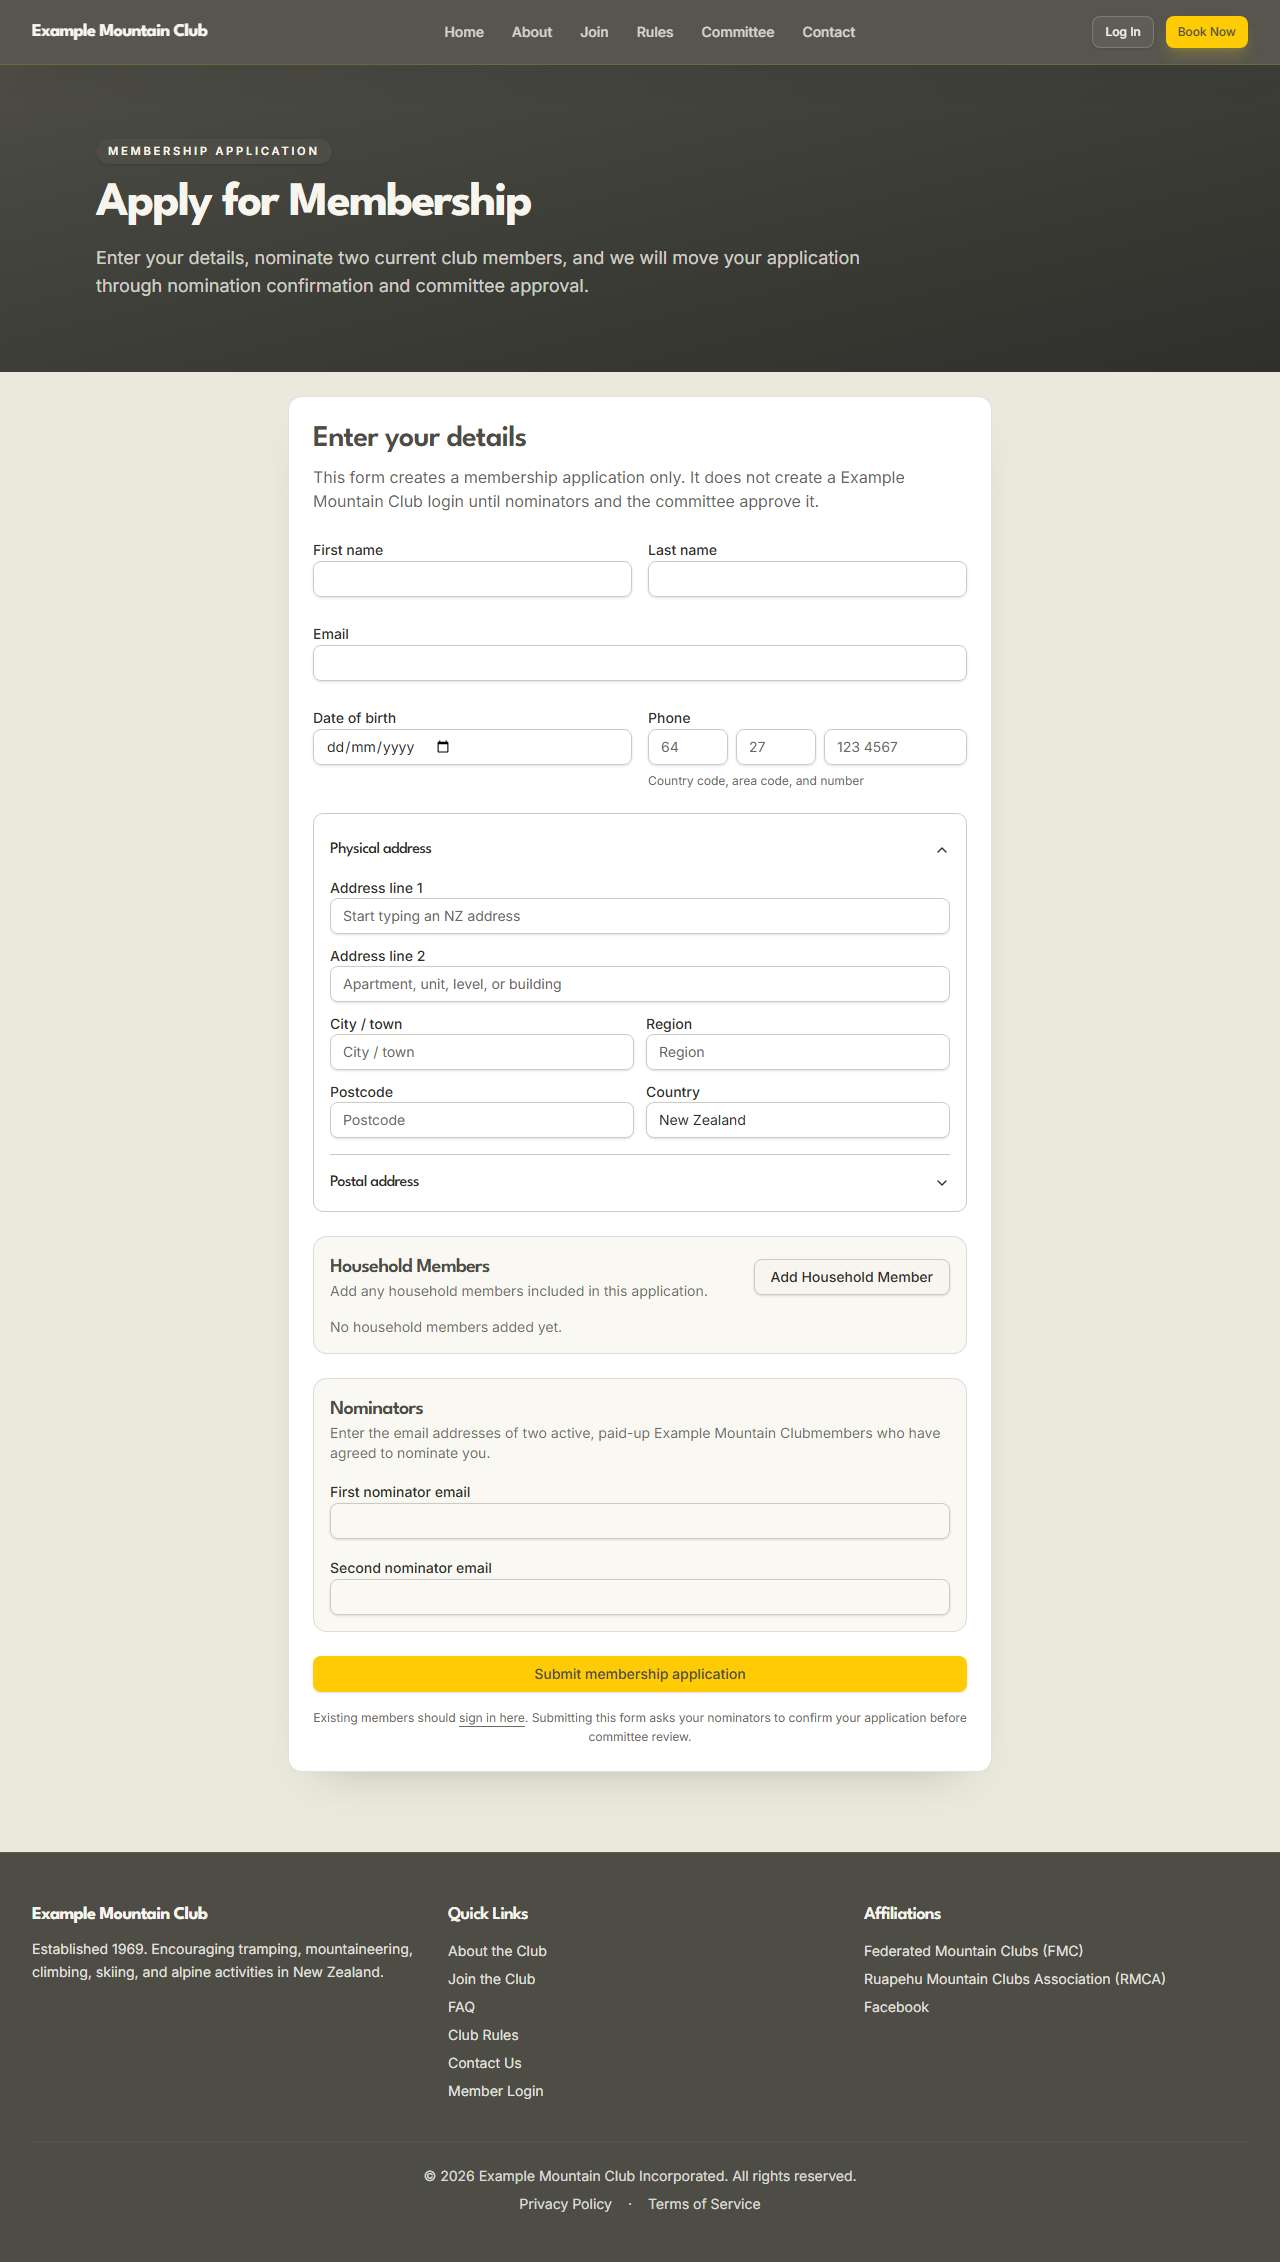Focus the phone area code field
The image size is (1280, 2262).
coord(776,747)
